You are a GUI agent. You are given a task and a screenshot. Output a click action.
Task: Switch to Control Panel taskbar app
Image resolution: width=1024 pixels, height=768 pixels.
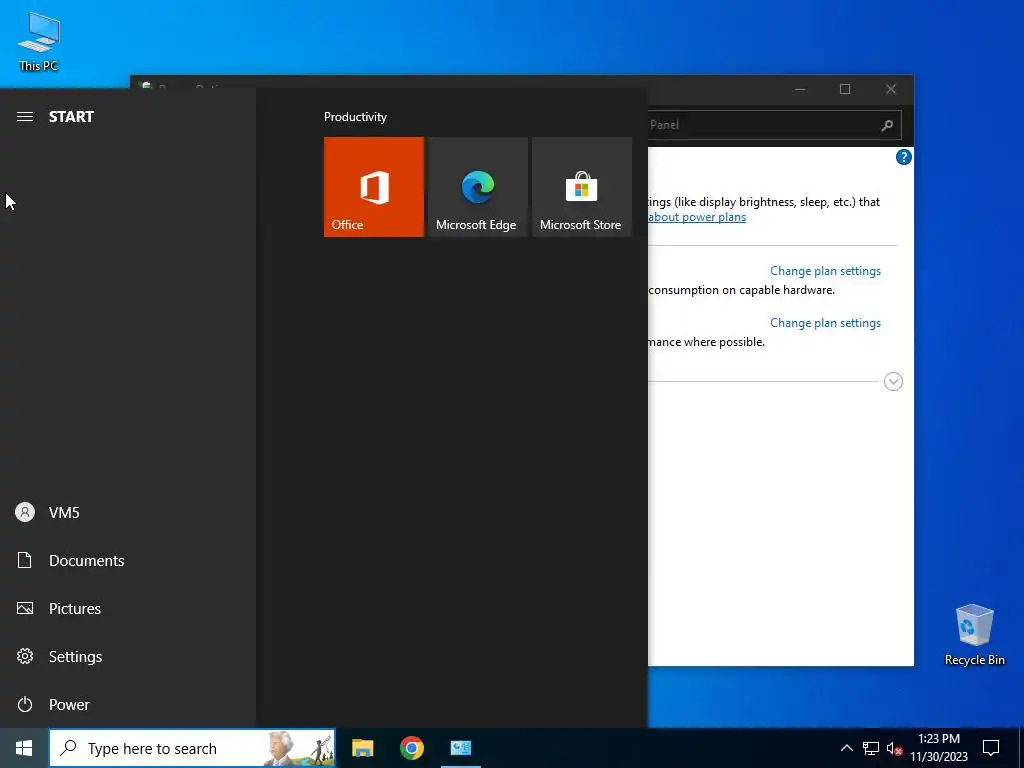[x=460, y=748]
